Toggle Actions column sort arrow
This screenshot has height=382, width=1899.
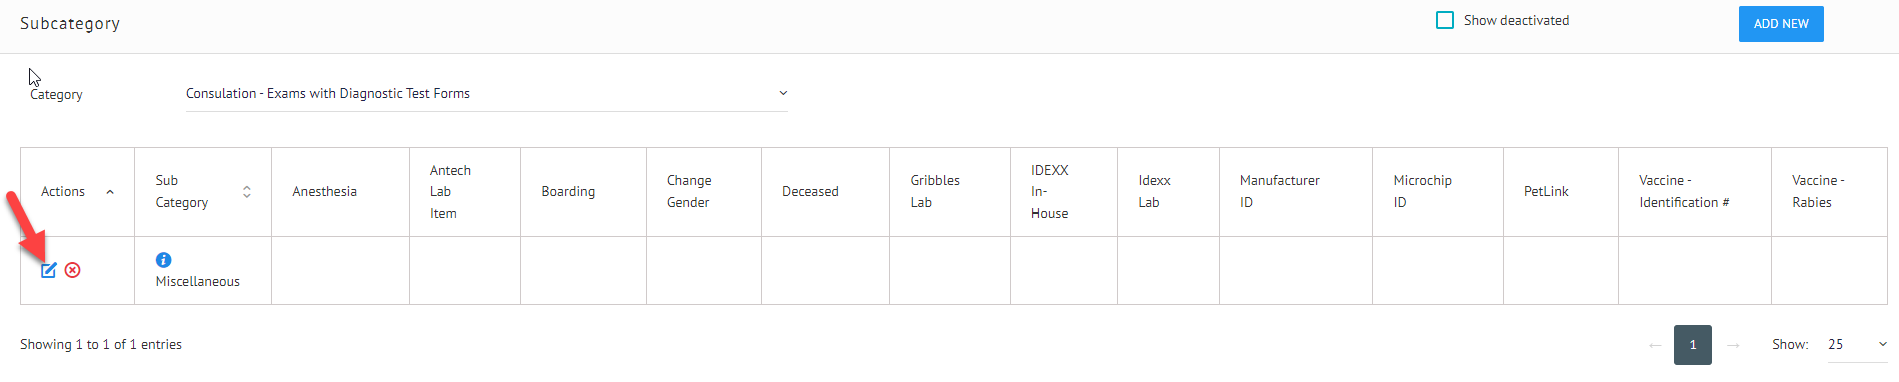click(x=110, y=192)
